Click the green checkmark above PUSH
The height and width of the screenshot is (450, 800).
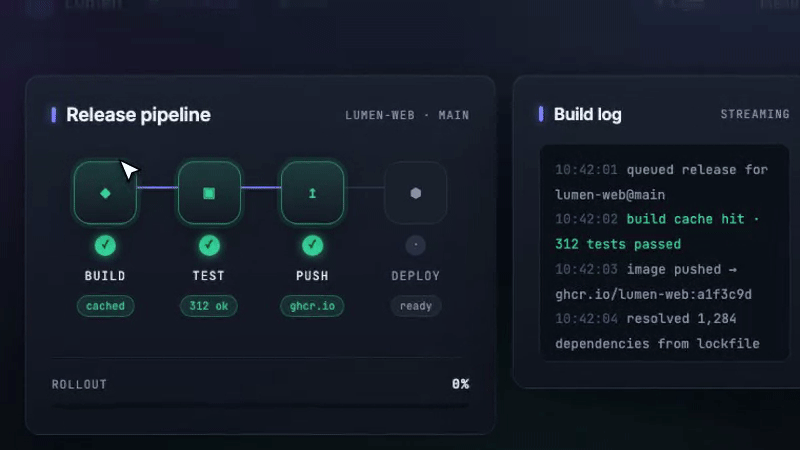[312, 245]
